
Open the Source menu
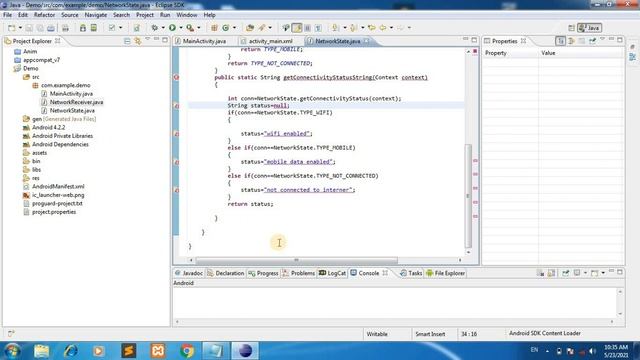70,15
